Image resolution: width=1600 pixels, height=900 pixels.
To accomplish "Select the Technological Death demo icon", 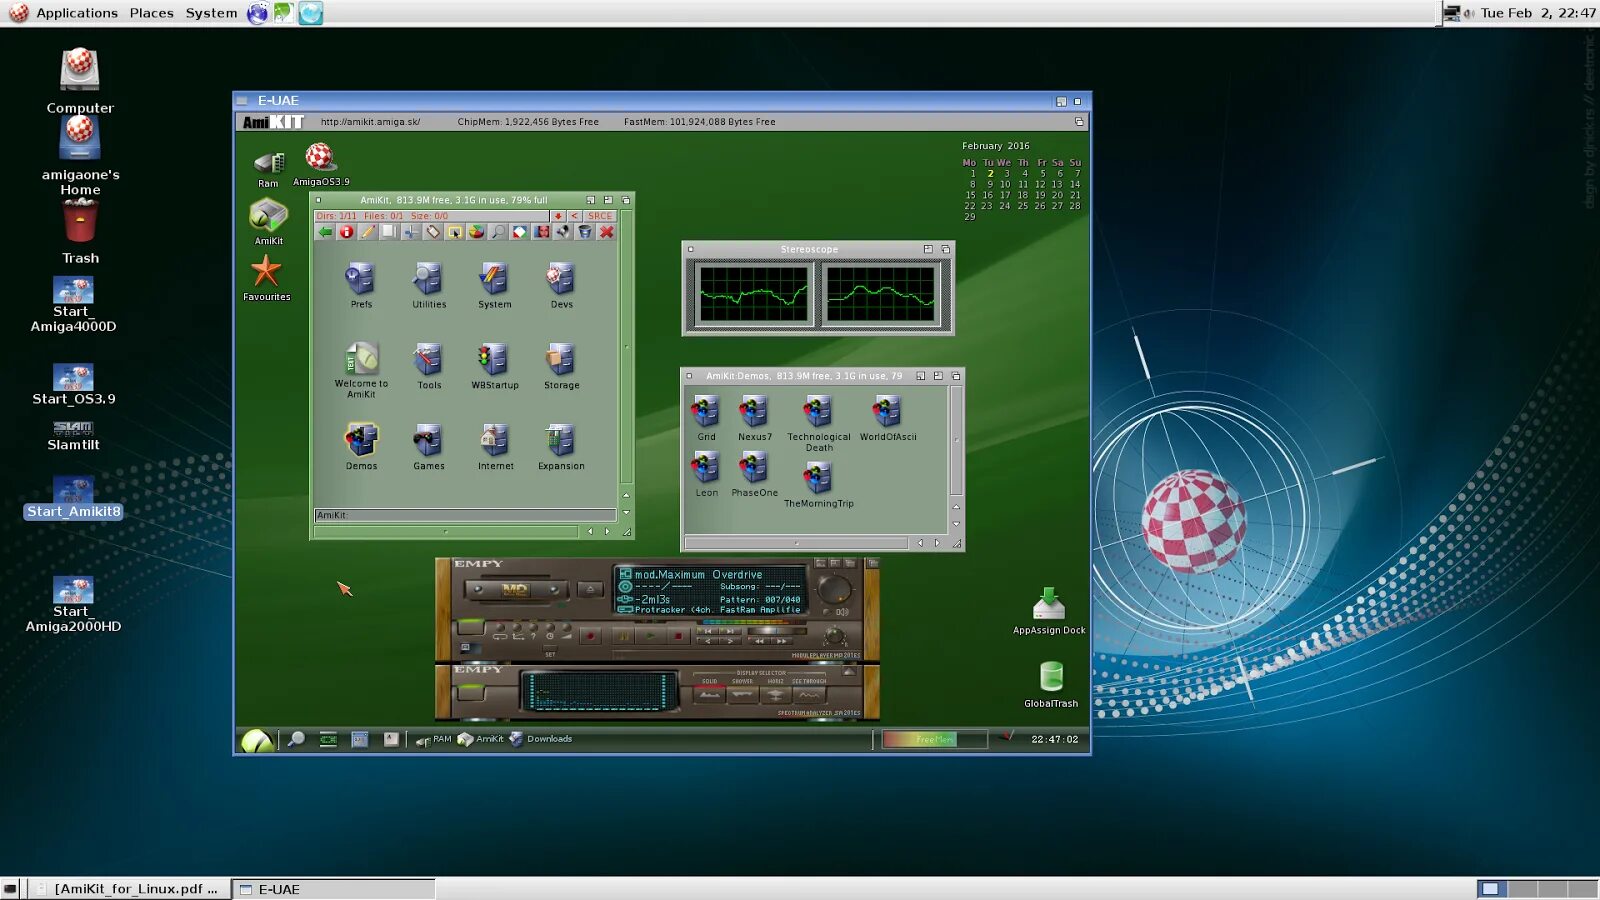I will [x=818, y=422].
